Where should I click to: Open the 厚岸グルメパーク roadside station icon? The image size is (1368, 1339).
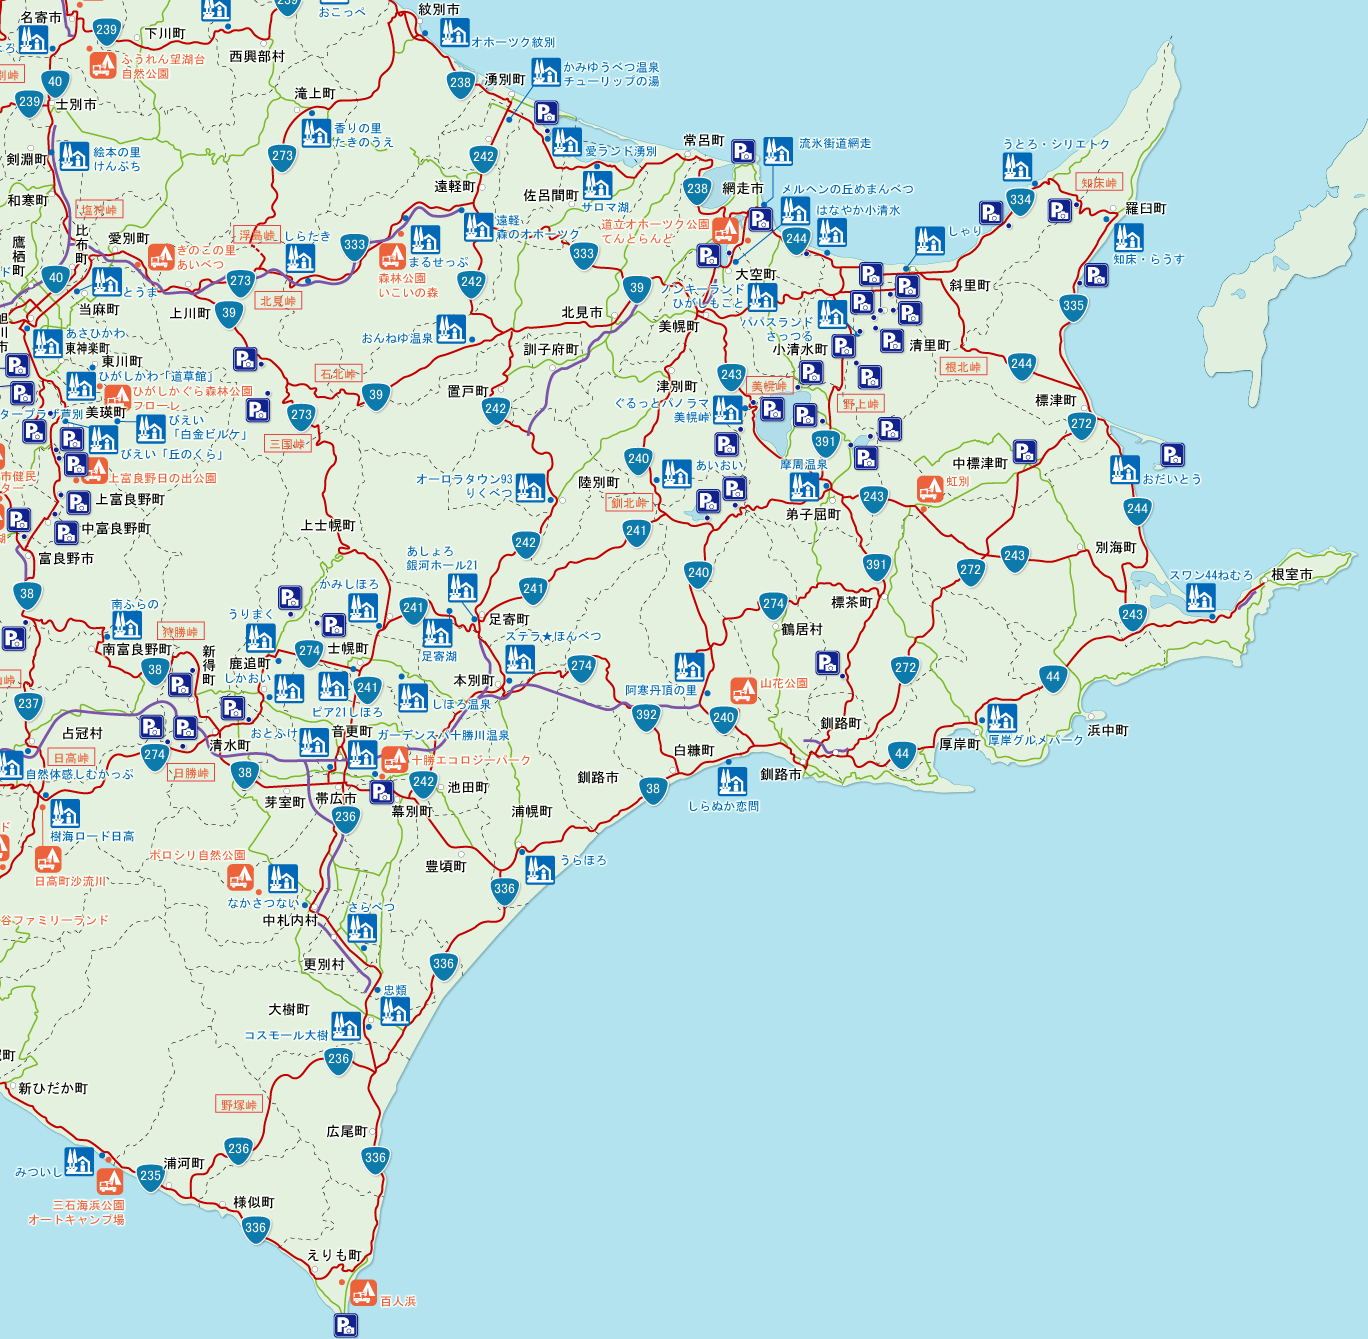[x=1002, y=718]
